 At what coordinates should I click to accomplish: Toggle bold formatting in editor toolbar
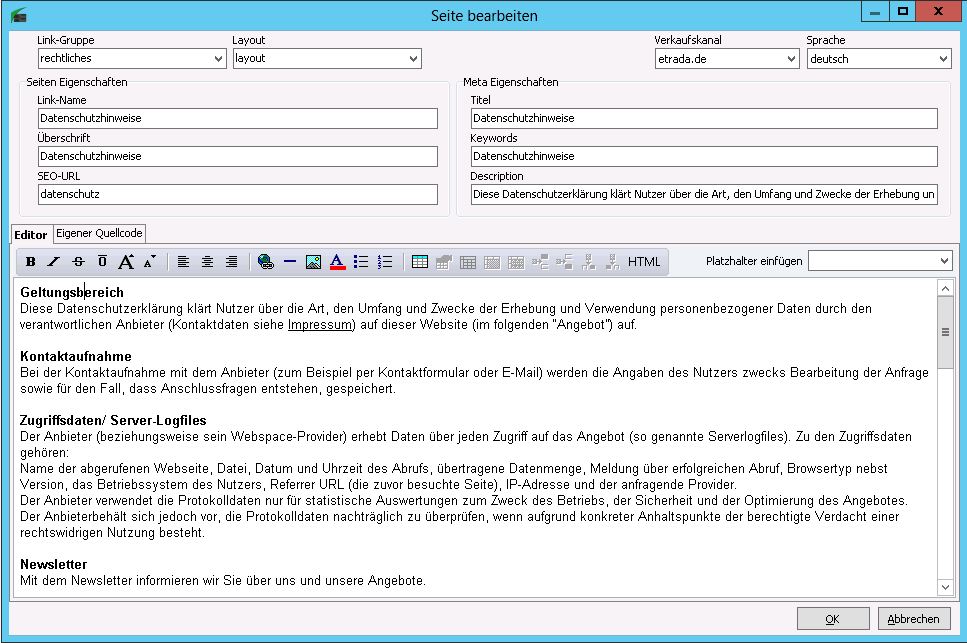pos(30,262)
